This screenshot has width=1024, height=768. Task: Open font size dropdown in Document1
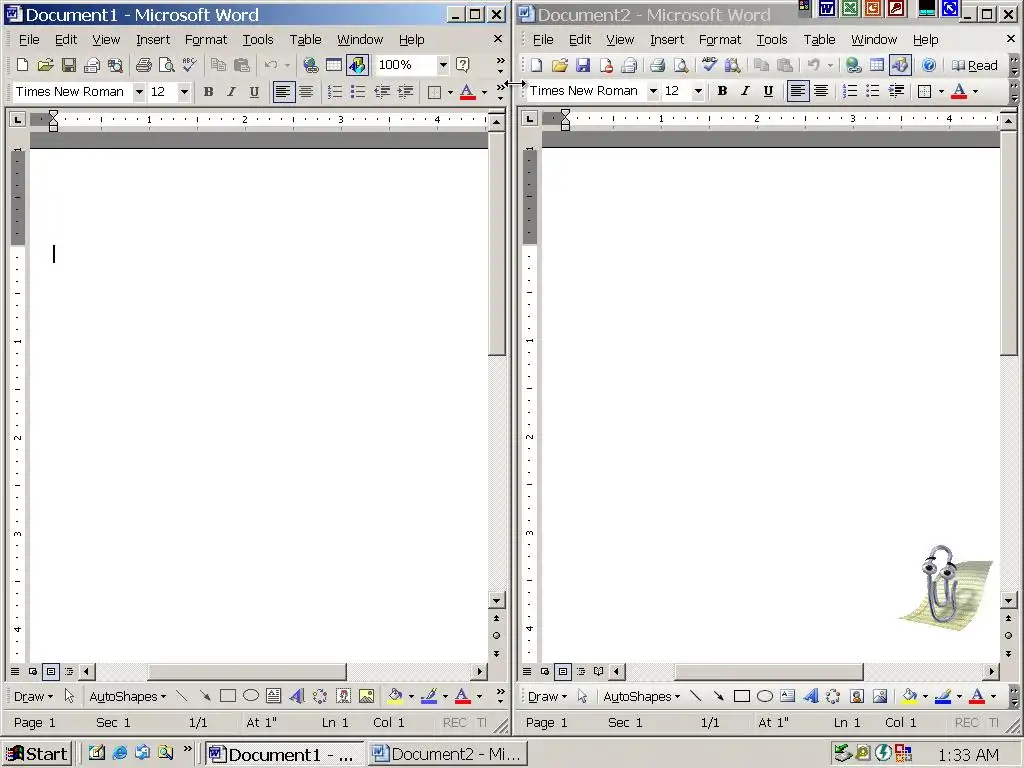point(184,92)
